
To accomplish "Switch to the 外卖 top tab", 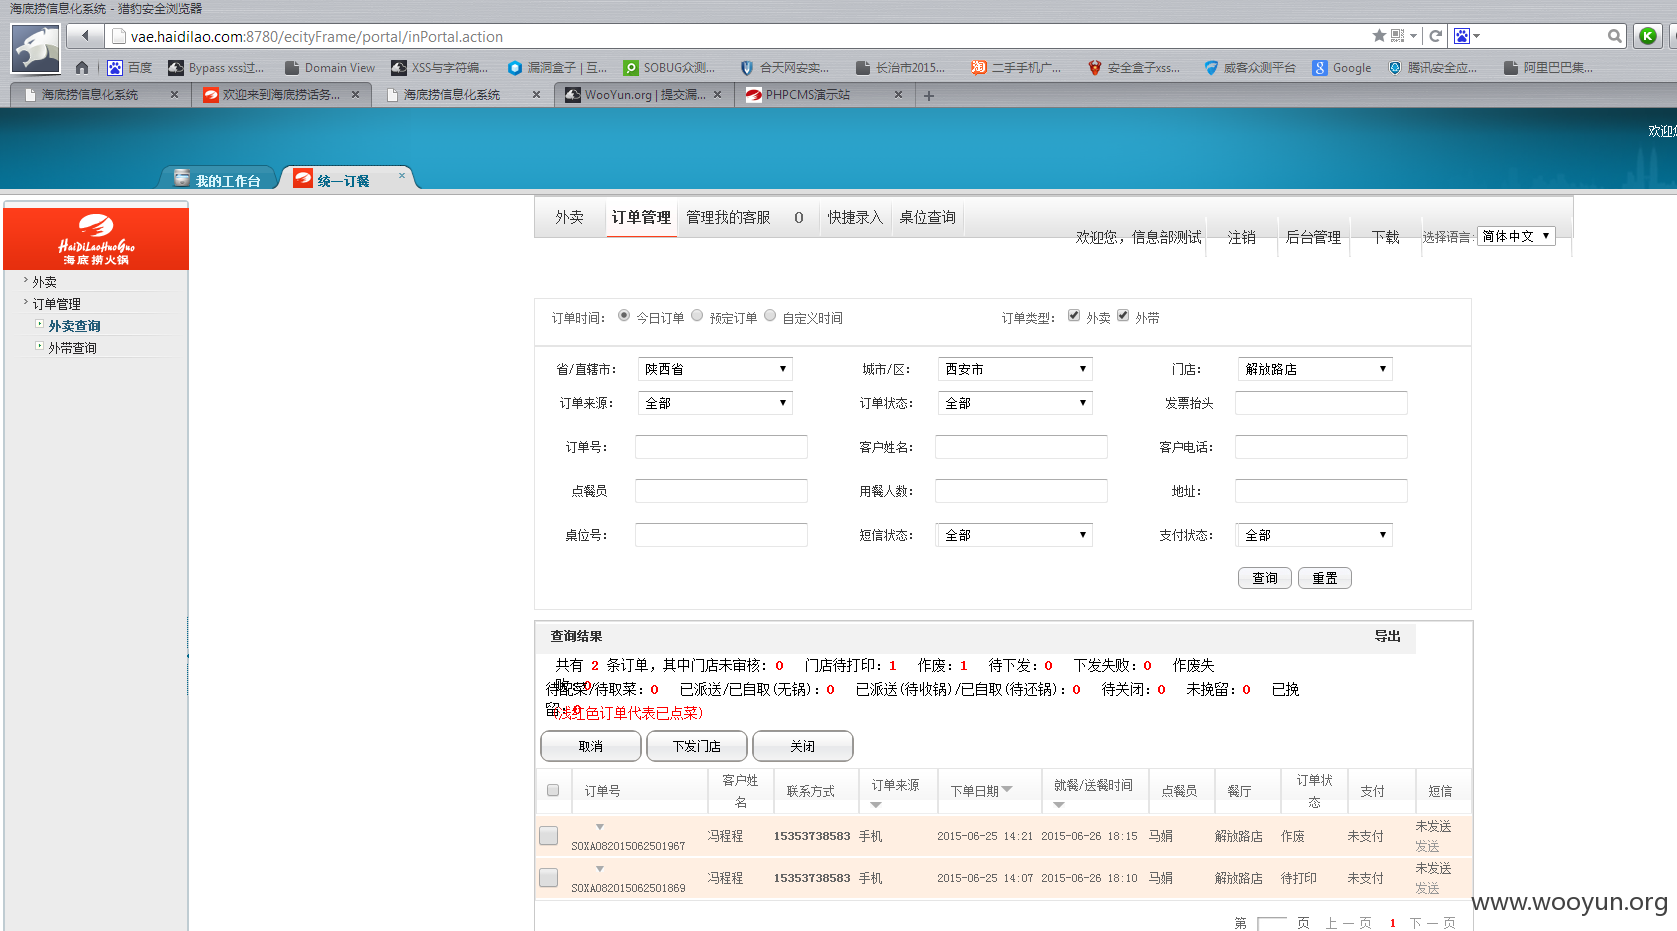I will pyautogui.click(x=570, y=217).
